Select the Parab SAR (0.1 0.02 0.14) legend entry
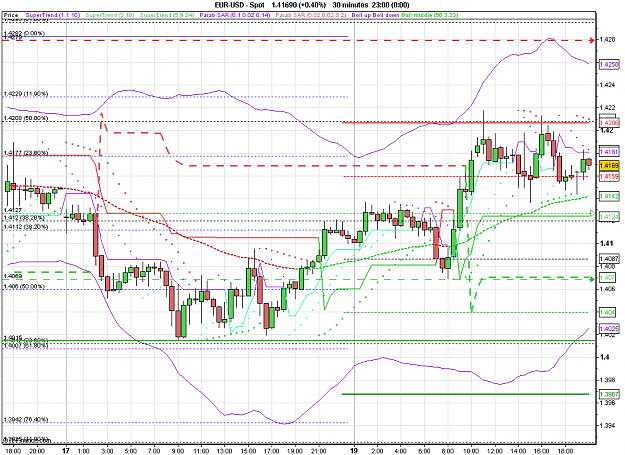Image resolution: width=625 pixels, height=455 pixels. tap(235, 15)
